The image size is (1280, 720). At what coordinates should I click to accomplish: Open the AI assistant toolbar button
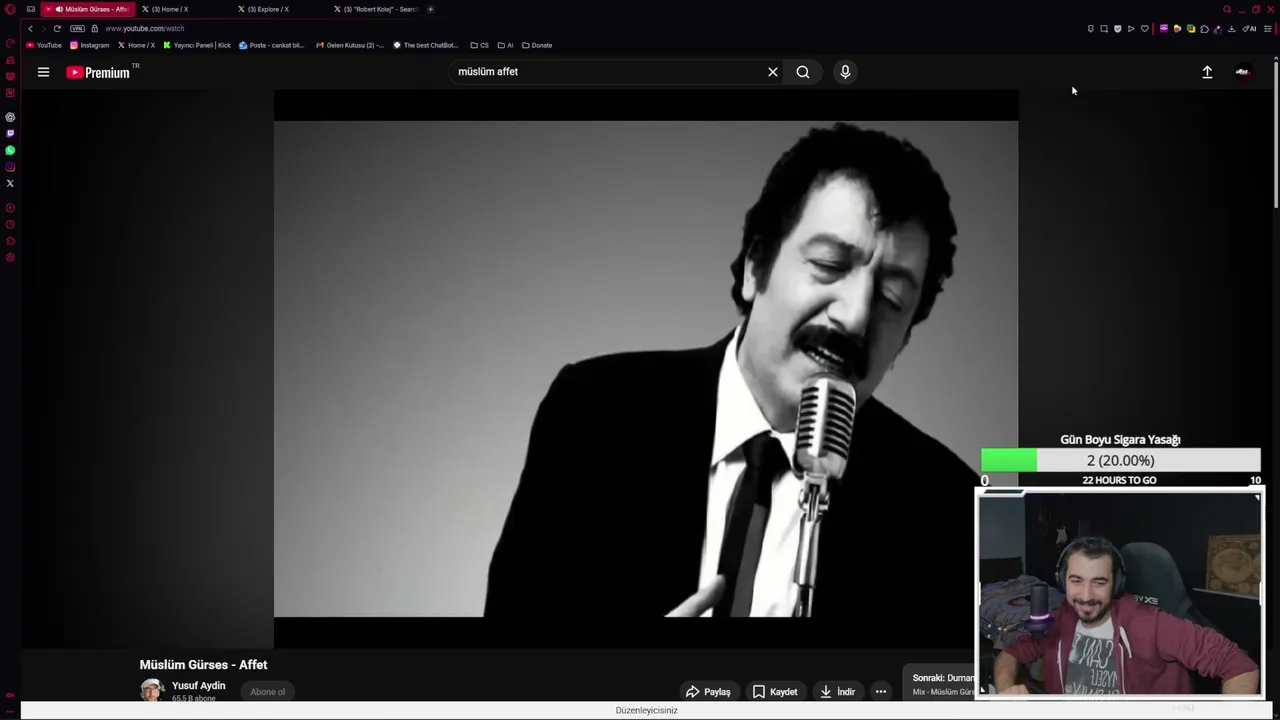coord(1249,29)
